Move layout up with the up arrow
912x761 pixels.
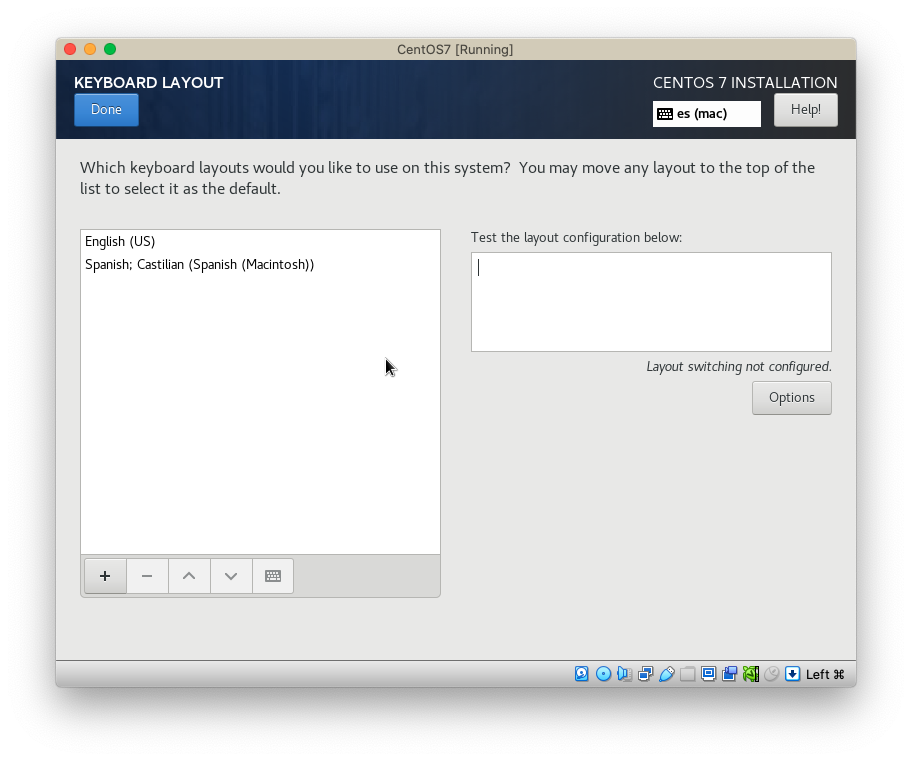tap(189, 576)
